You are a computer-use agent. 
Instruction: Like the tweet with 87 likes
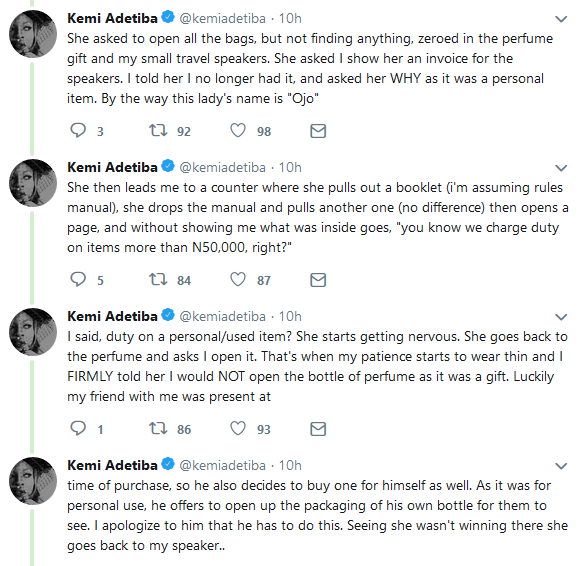point(238,280)
